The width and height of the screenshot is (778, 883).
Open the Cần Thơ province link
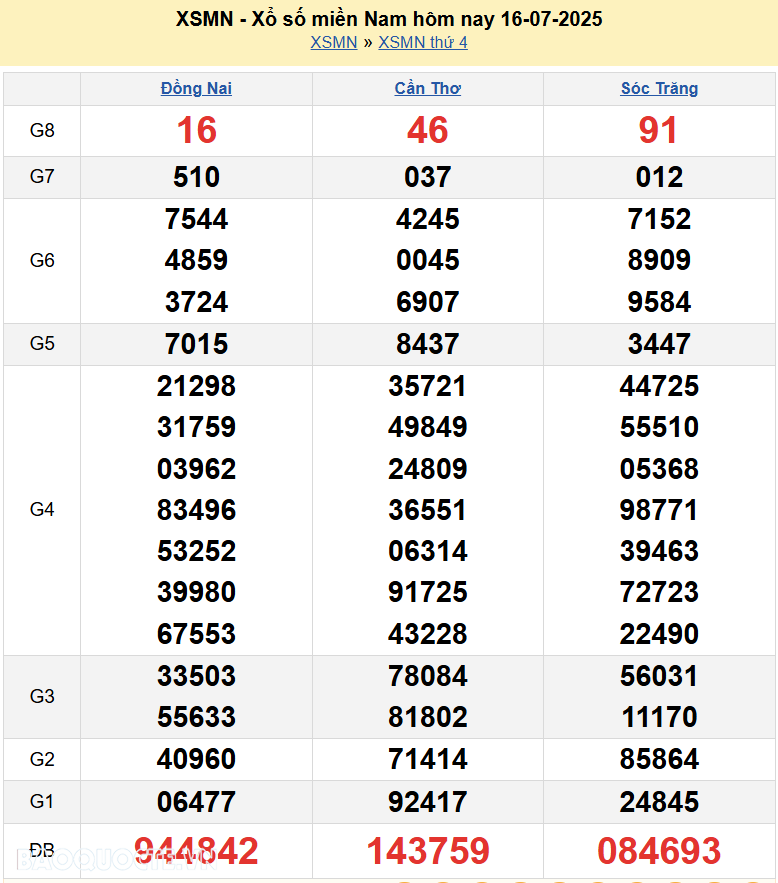tap(428, 88)
